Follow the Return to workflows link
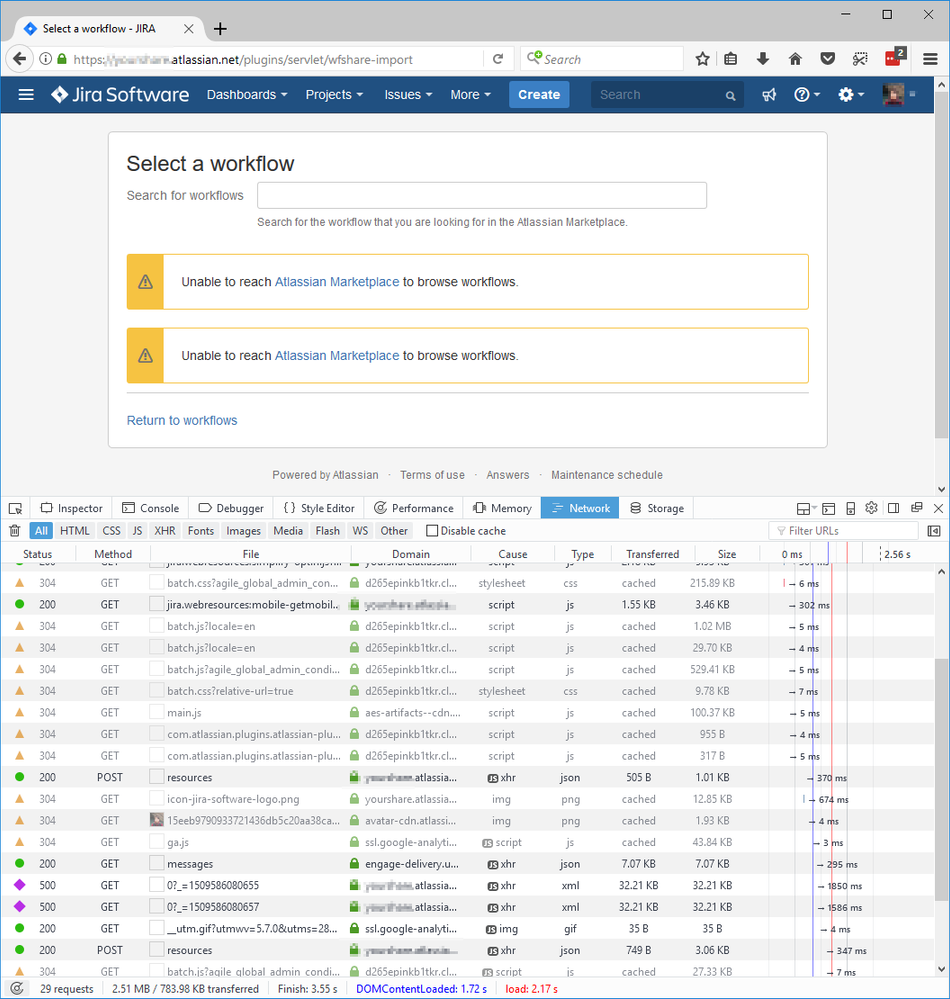 [182, 421]
